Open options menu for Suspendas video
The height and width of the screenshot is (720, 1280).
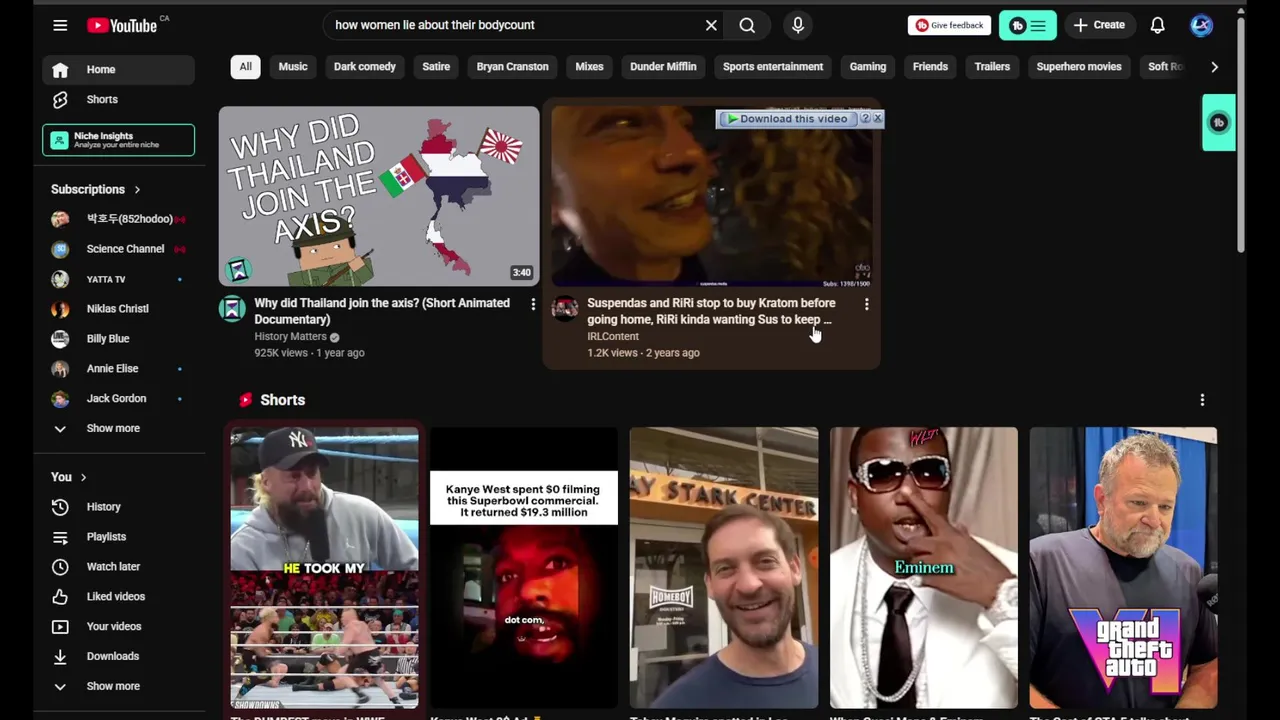866,304
